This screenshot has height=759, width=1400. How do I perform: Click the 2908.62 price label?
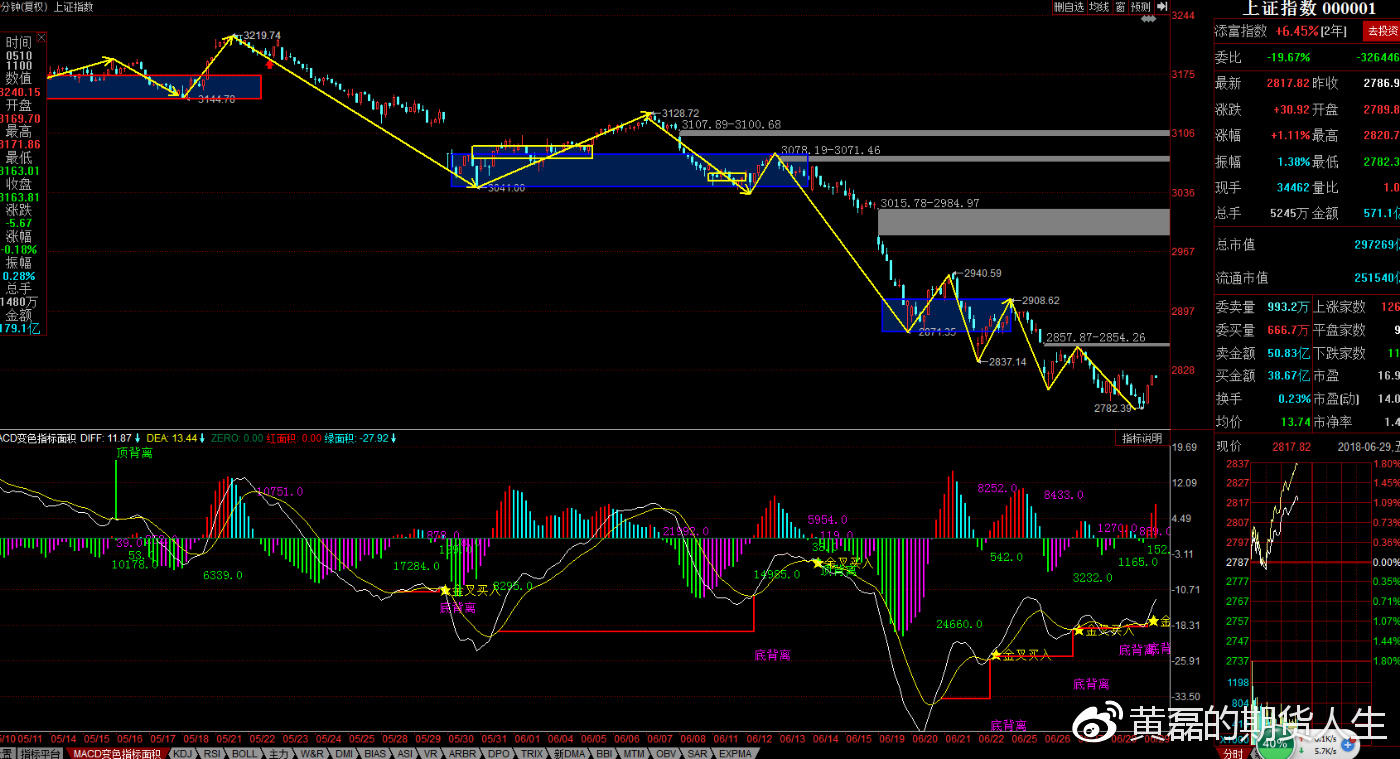click(1041, 300)
